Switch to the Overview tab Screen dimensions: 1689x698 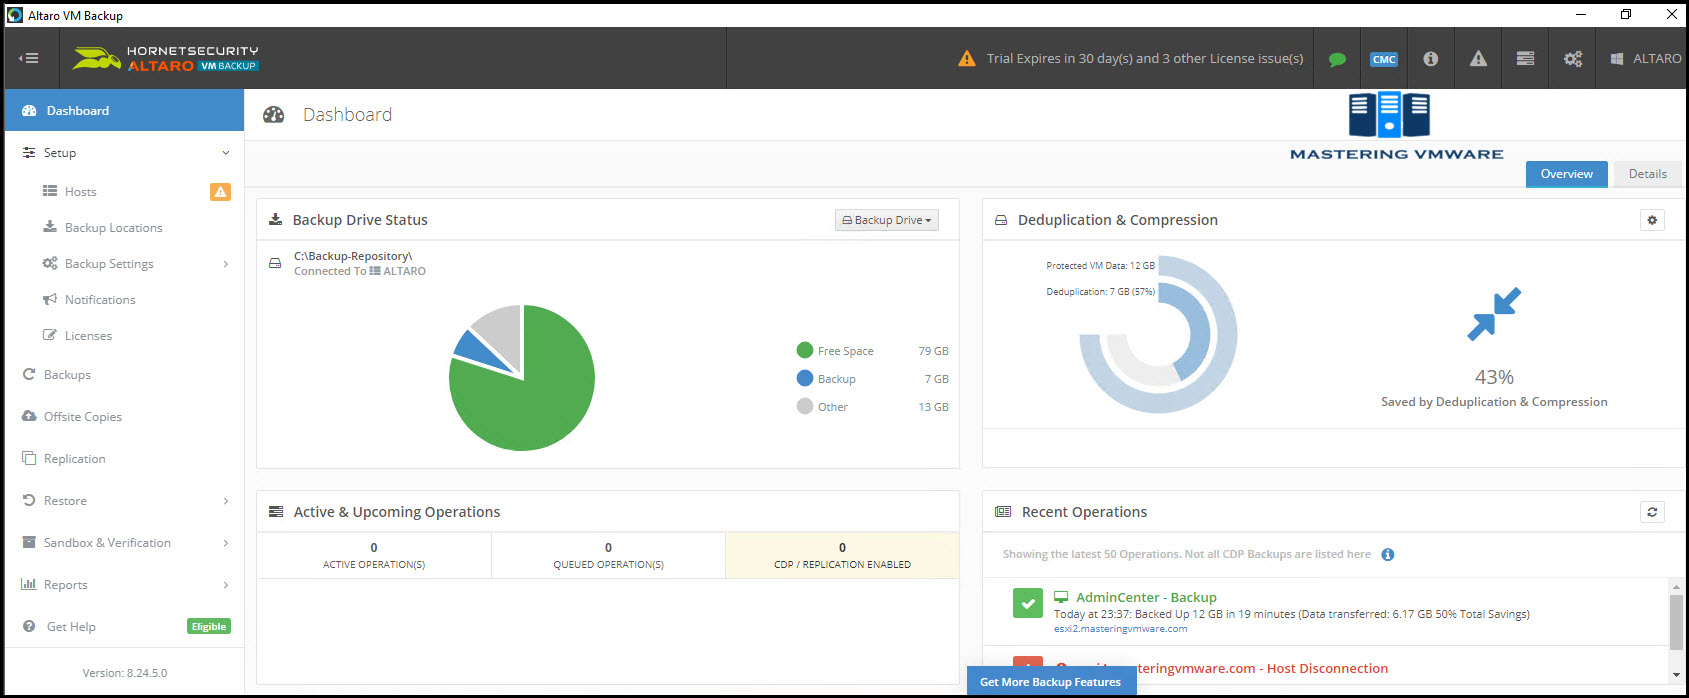click(x=1566, y=174)
